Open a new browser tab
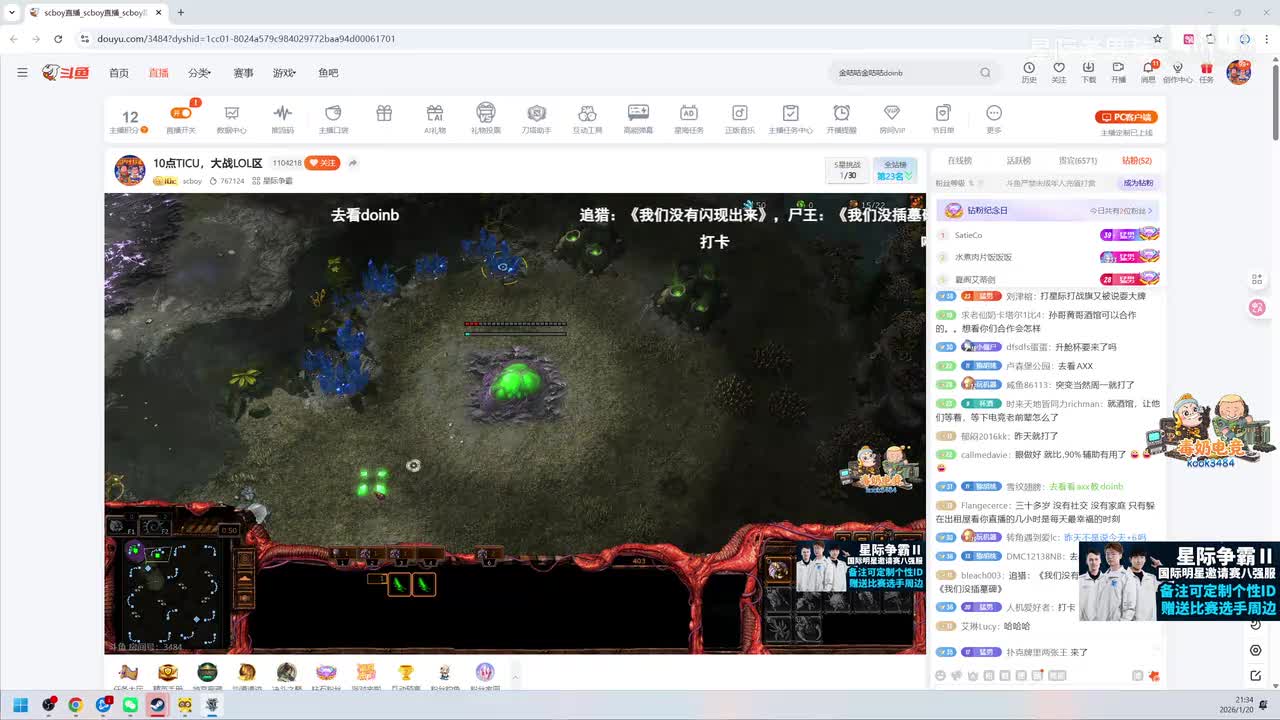Viewport: 1280px width, 720px height. 181,13
